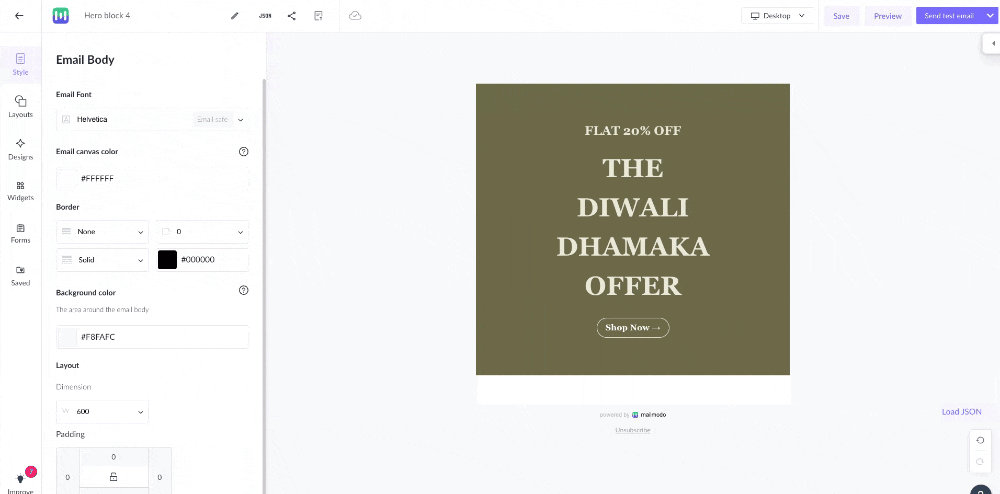Click the undo icon at bottom right

[x=980, y=440]
